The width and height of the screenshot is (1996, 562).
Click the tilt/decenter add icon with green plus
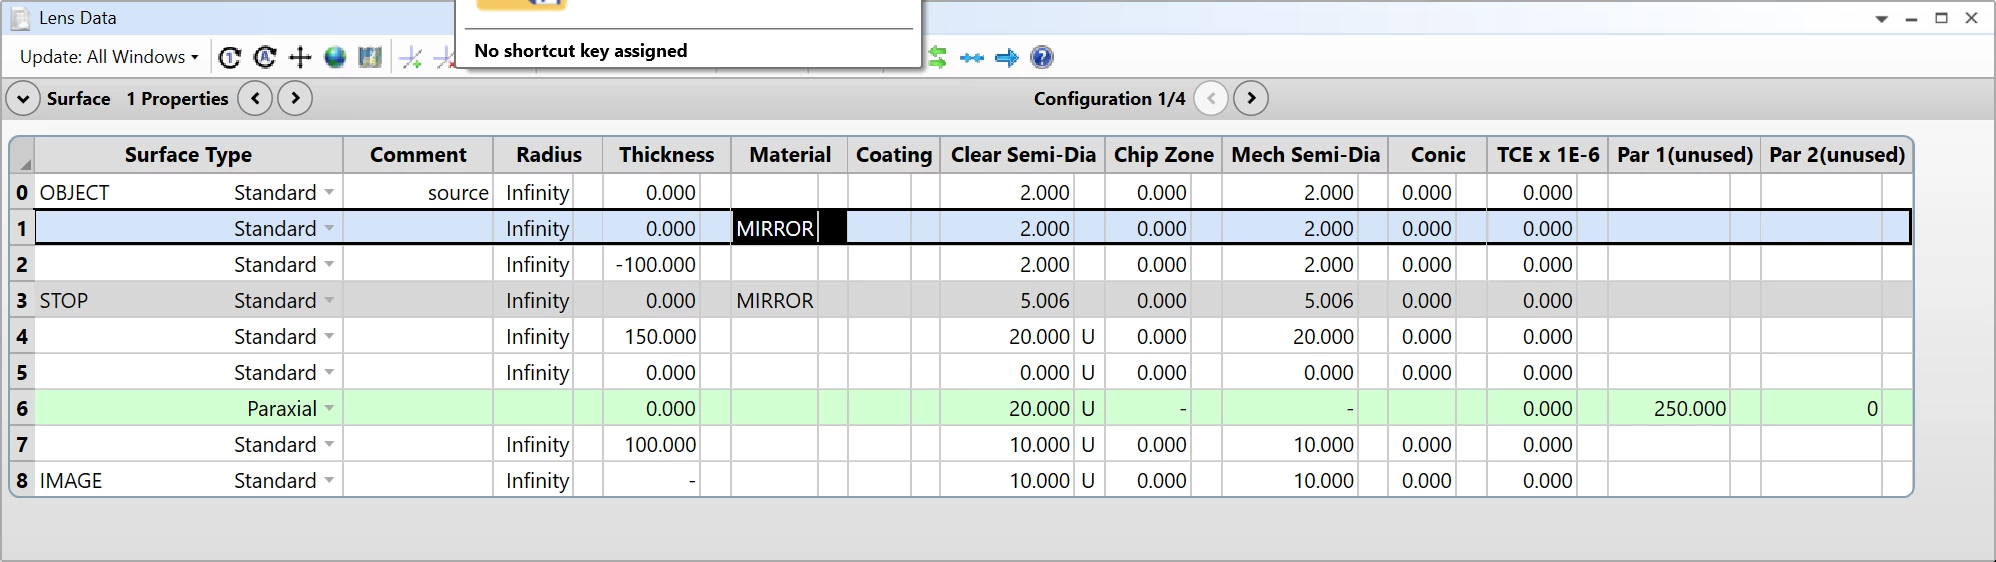[410, 57]
